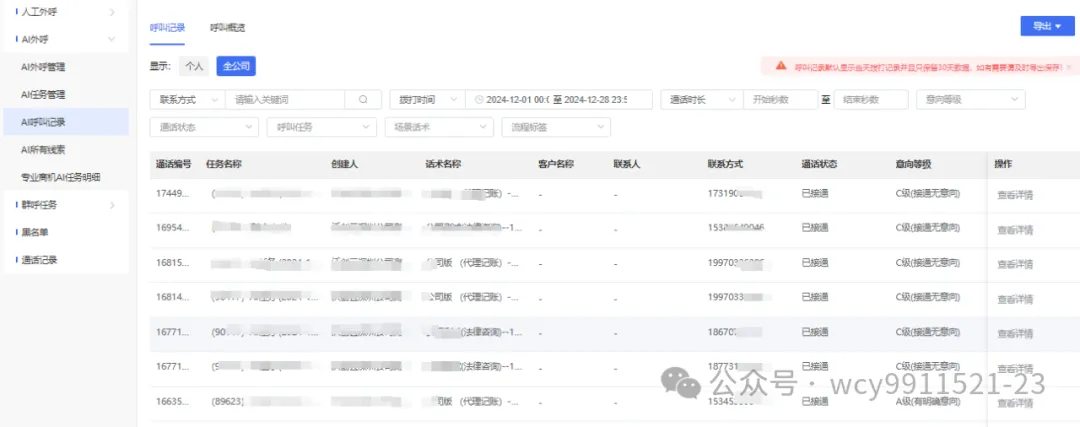Click the 意向等级 table column header
Viewport: 1080px width, 427px height.
point(913,165)
